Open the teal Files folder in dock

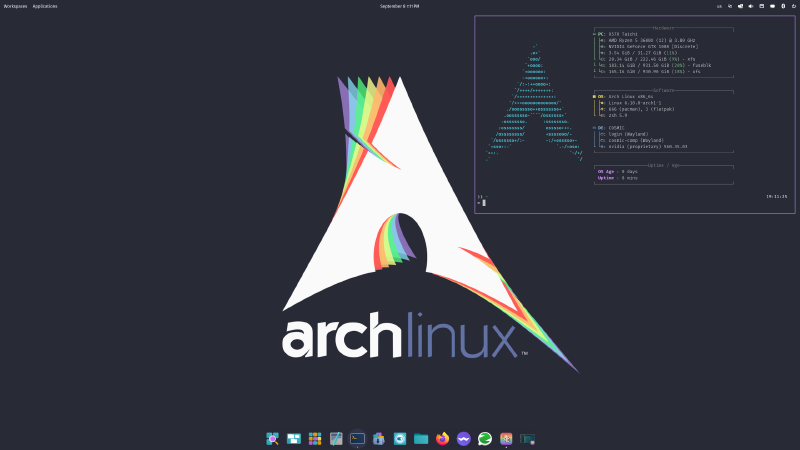coord(421,438)
